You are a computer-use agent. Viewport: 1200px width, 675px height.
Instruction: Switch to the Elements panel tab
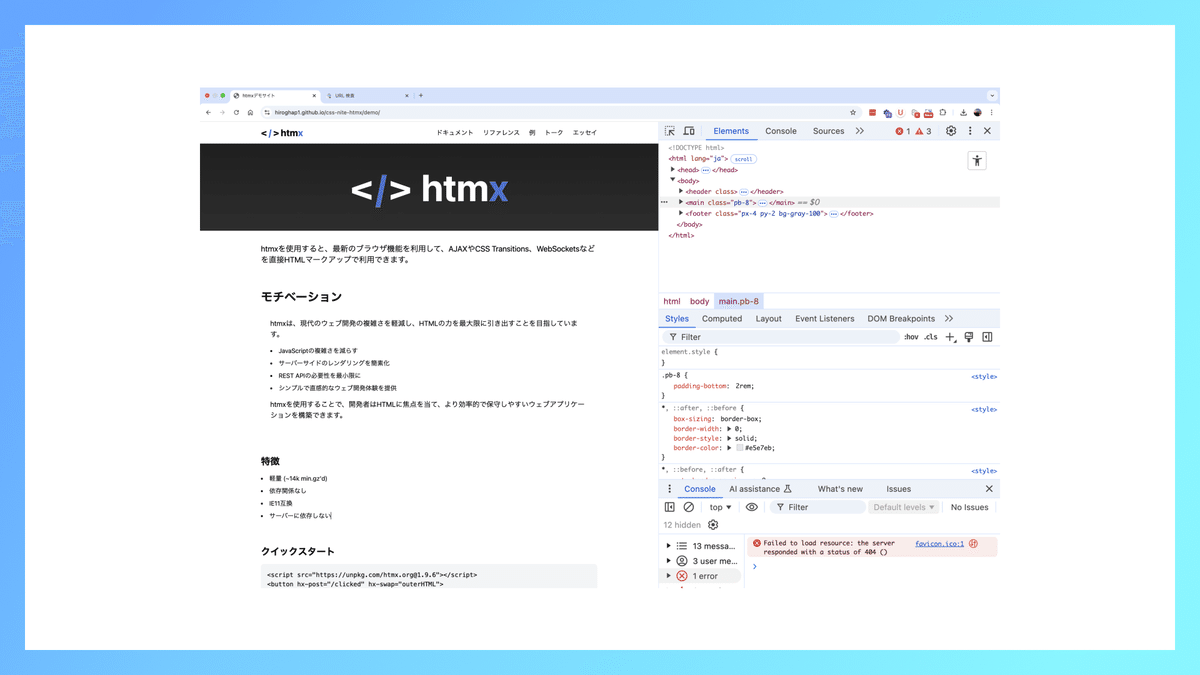tap(731, 131)
